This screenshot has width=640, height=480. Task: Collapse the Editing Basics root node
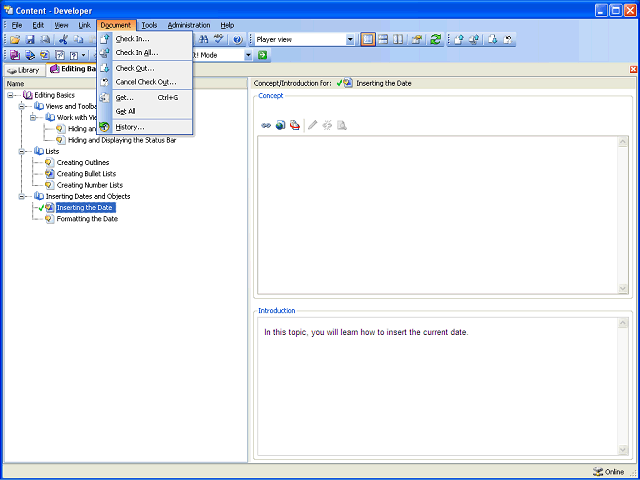pos(10,95)
